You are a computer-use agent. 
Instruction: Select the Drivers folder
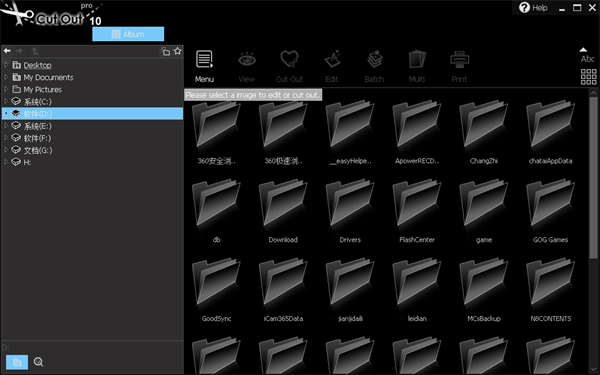click(x=350, y=211)
